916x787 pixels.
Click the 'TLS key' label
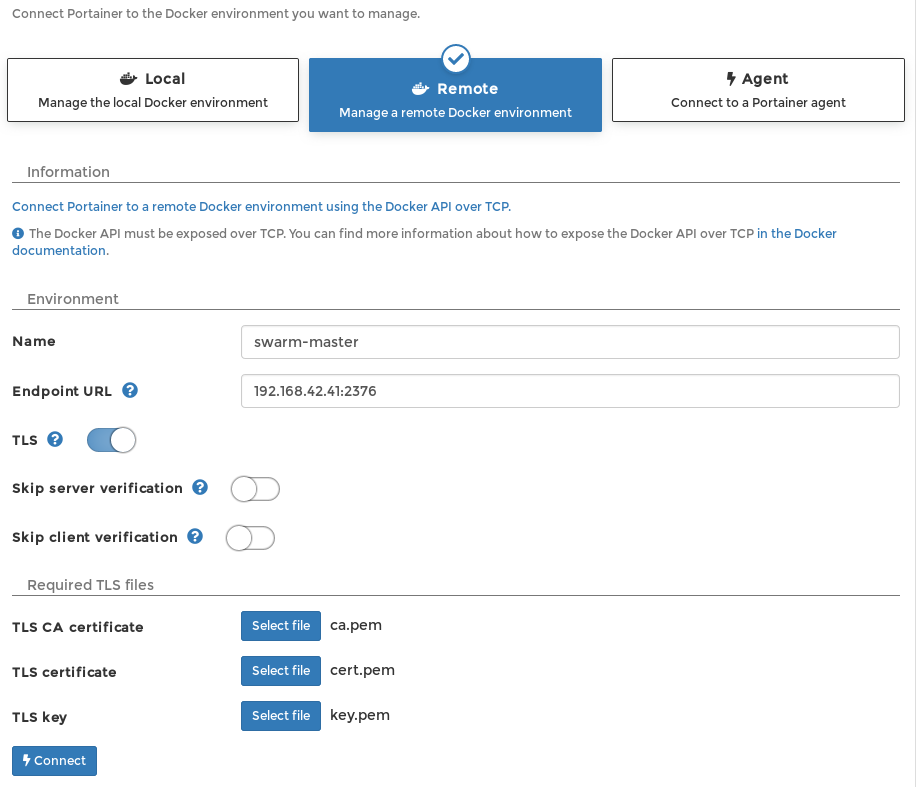pyautogui.click(x=40, y=717)
